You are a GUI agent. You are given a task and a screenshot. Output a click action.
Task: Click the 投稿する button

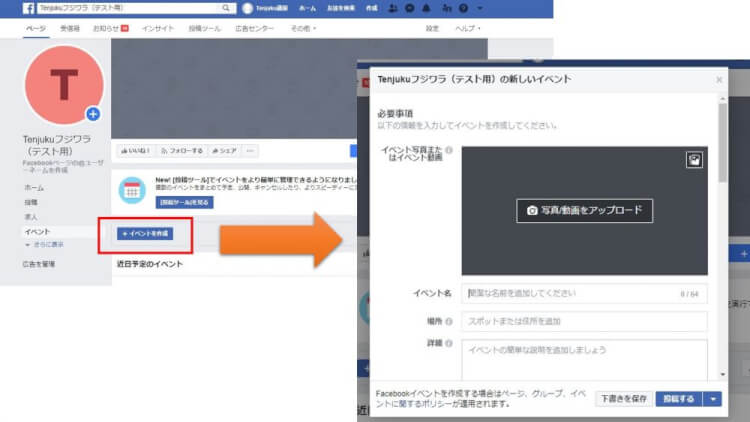[x=679, y=399]
